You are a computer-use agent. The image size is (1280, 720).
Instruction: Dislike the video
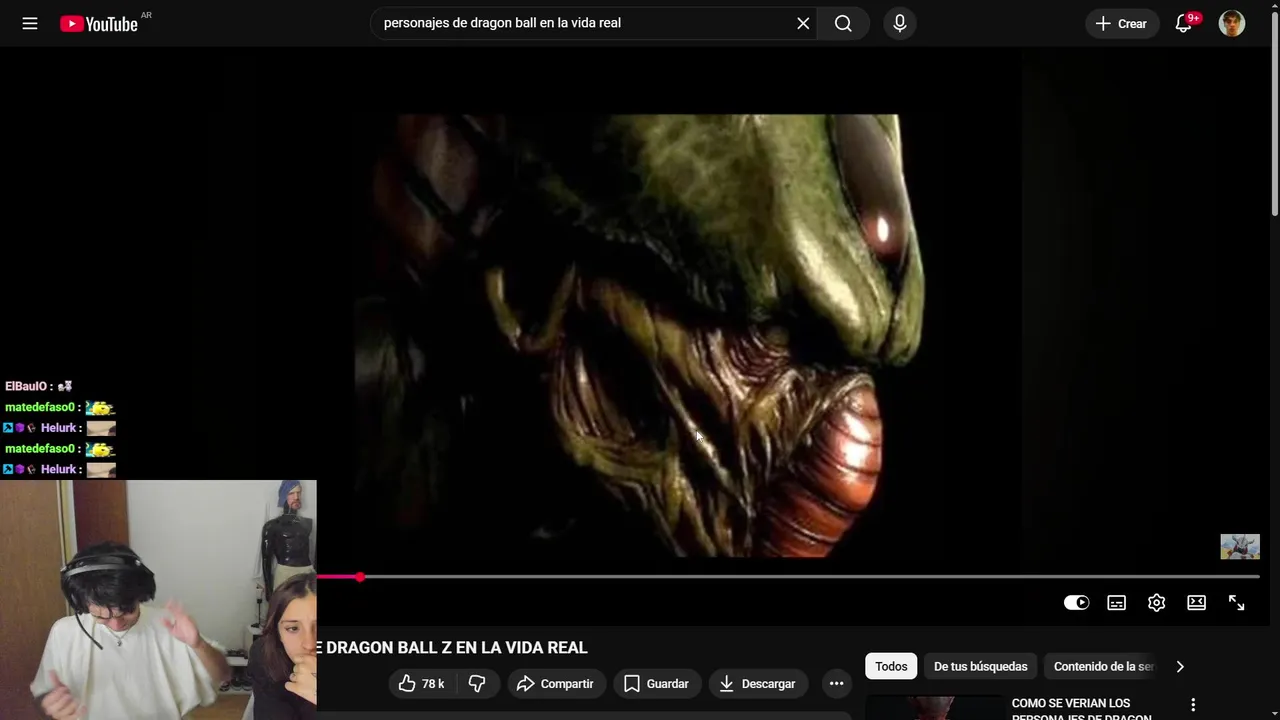pyautogui.click(x=477, y=684)
